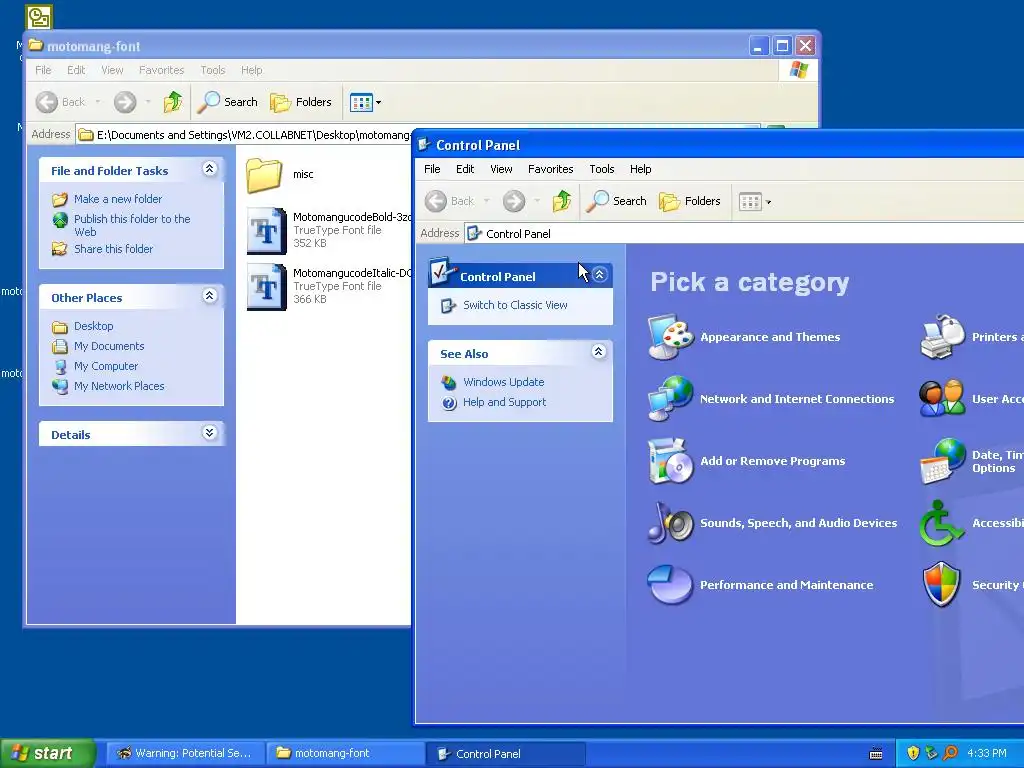Open Back history dropdown in motomang-font window
Image resolution: width=1024 pixels, height=768 pixels.
click(x=98, y=102)
